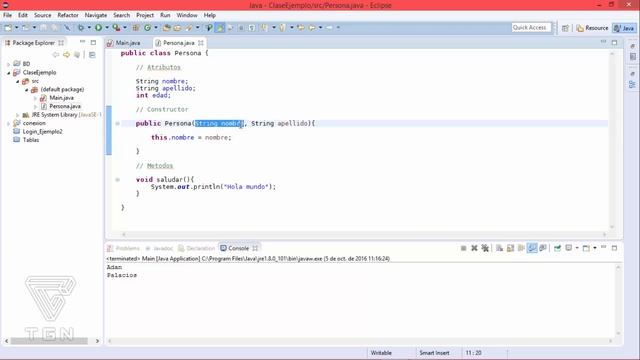
Task: Click the New file toolbar icon
Action: (8, 27)
